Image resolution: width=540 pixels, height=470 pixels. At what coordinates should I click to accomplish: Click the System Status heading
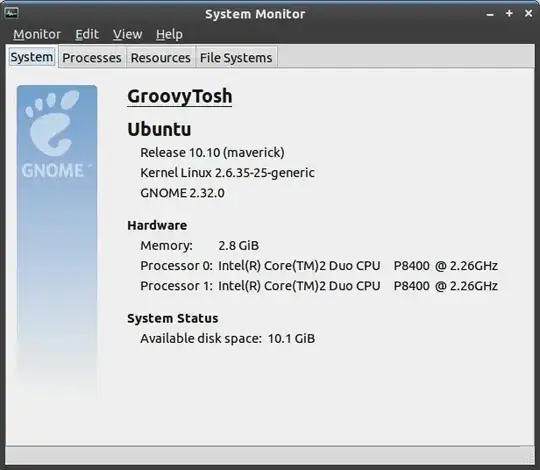[173, 318]
